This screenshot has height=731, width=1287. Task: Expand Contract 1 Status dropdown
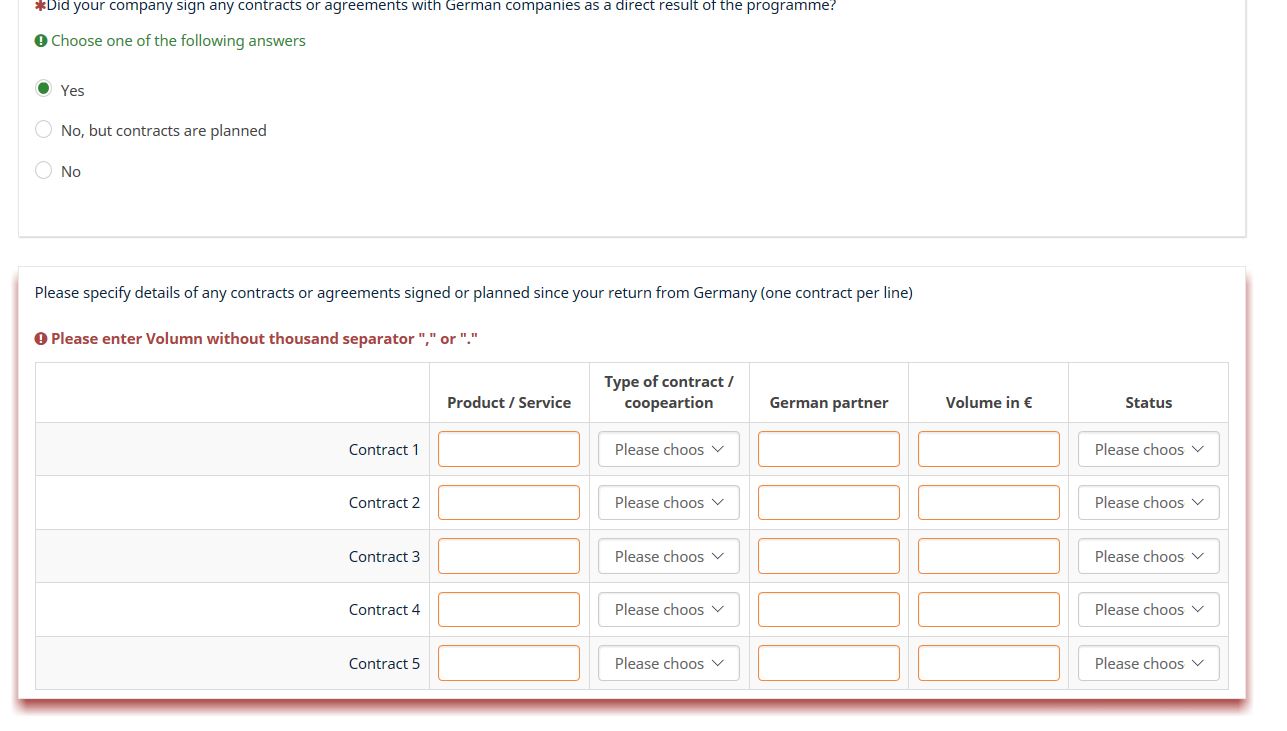[1148, 449]
